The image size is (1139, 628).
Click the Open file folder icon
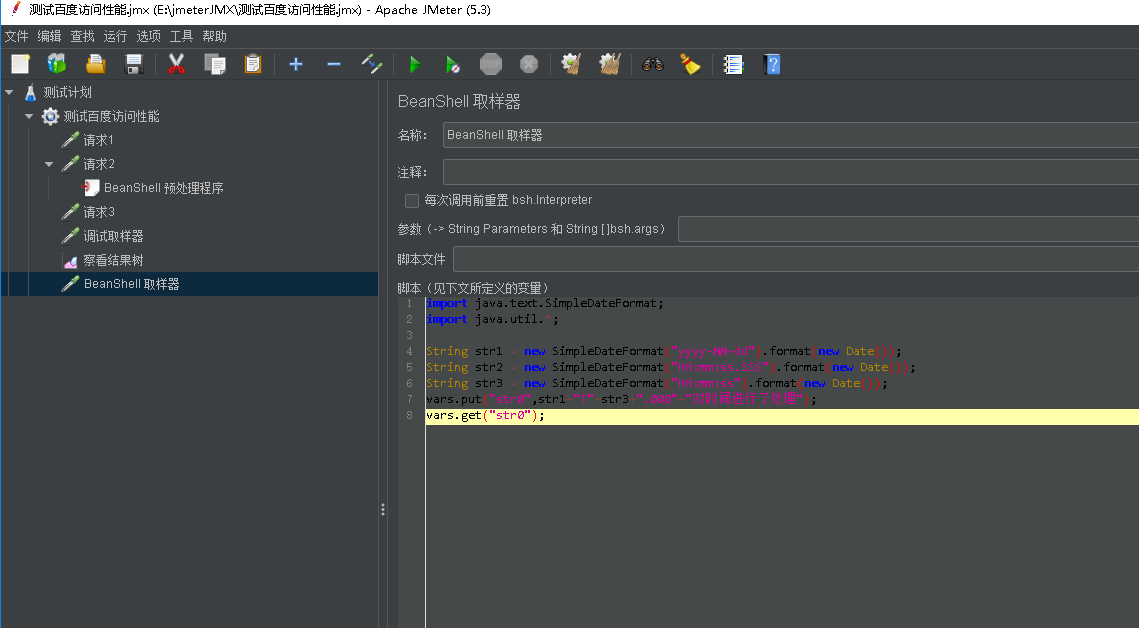96,65
